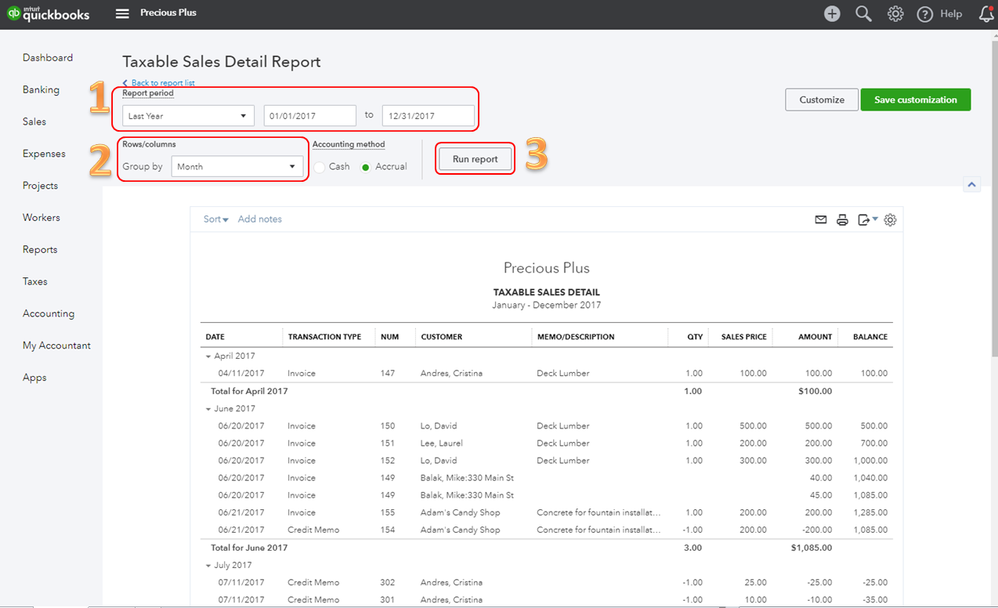Open the Last Year report period dropdown
Image resolution: width=998 pixels, height=608 pixels.
point(187,116)
